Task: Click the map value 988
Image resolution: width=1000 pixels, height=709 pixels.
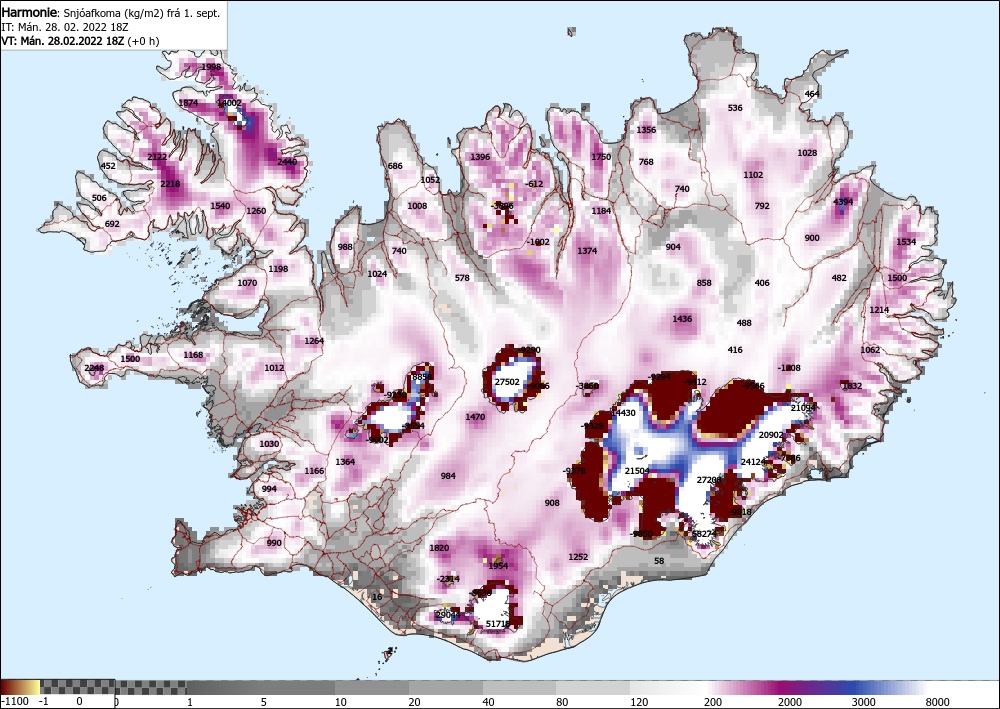Action: [345, 247]
